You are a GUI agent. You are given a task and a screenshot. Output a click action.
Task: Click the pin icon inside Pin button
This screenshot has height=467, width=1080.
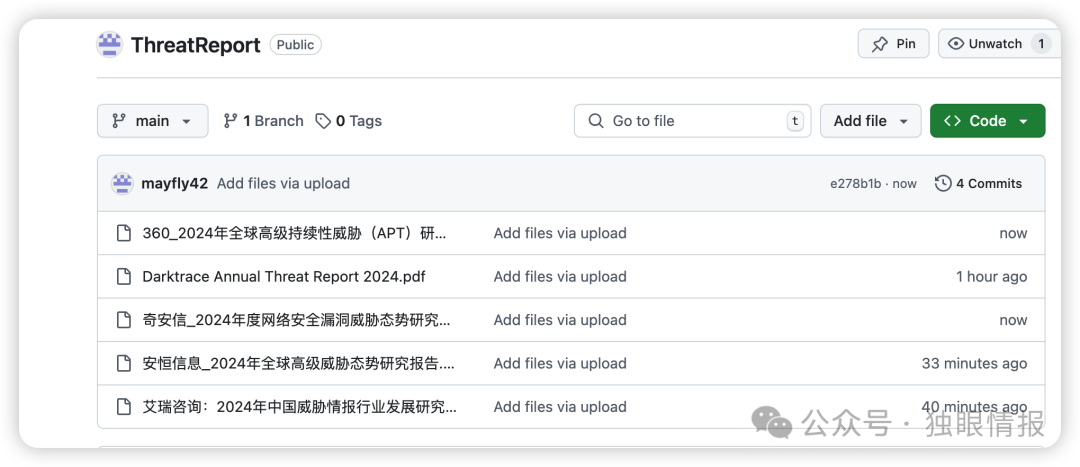click(880, 44)
